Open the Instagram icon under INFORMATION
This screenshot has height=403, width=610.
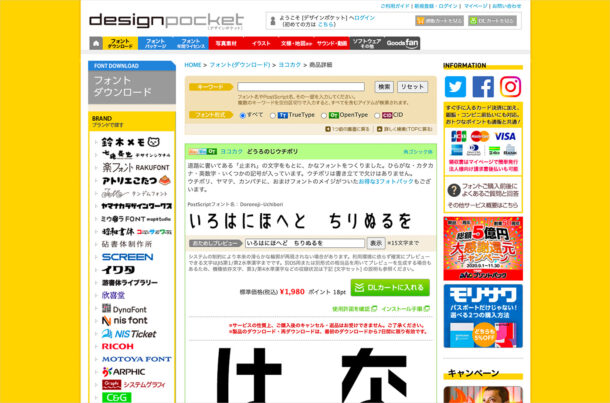click(510, 87)
